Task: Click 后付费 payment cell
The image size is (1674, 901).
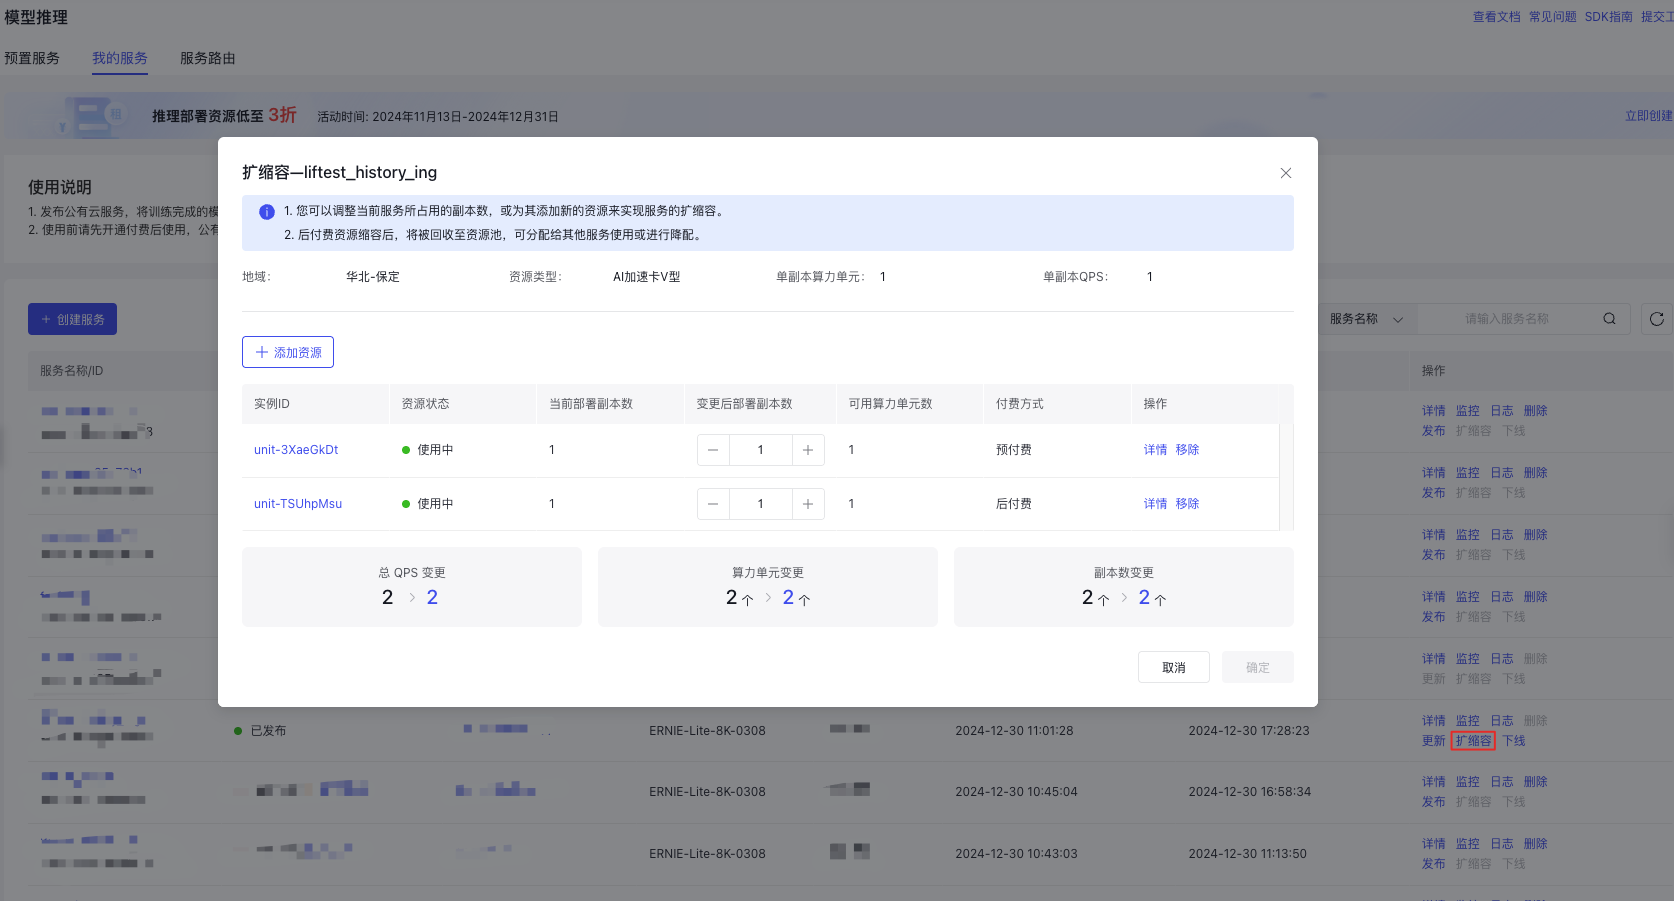Action: (1013, 504)
